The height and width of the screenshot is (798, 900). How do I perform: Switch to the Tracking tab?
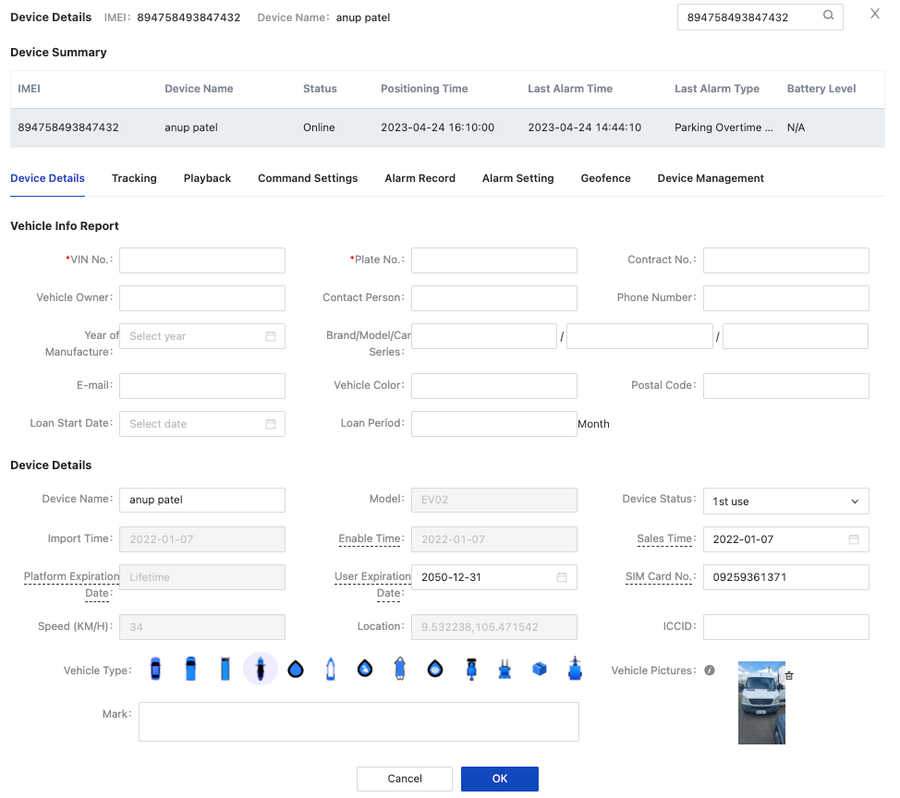tap(134, 178)
